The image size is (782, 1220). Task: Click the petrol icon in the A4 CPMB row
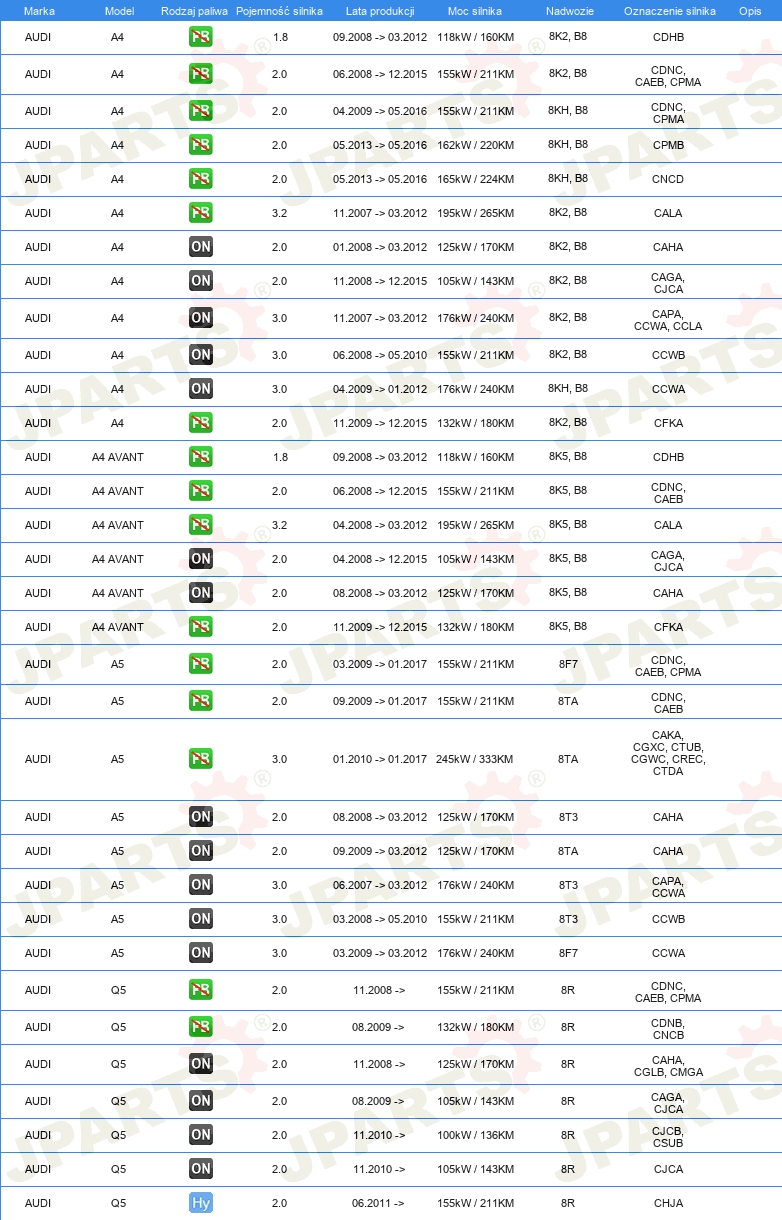coord(201,145)
